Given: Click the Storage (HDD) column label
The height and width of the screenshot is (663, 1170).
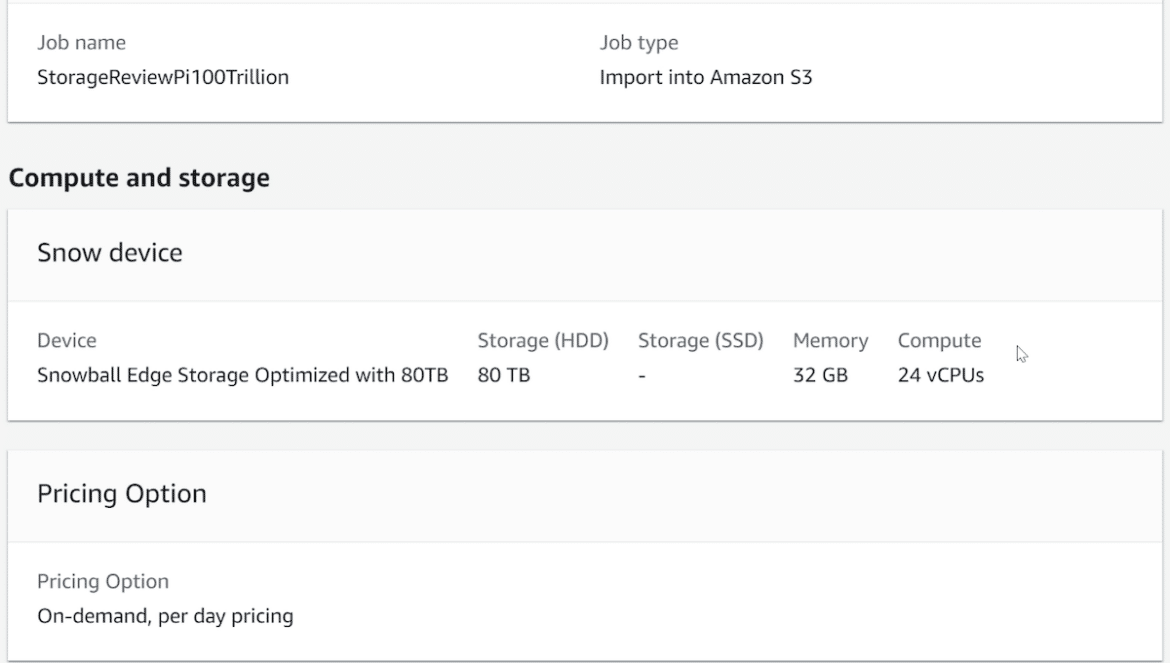Looking at the screenshot, I should [543, 341].
